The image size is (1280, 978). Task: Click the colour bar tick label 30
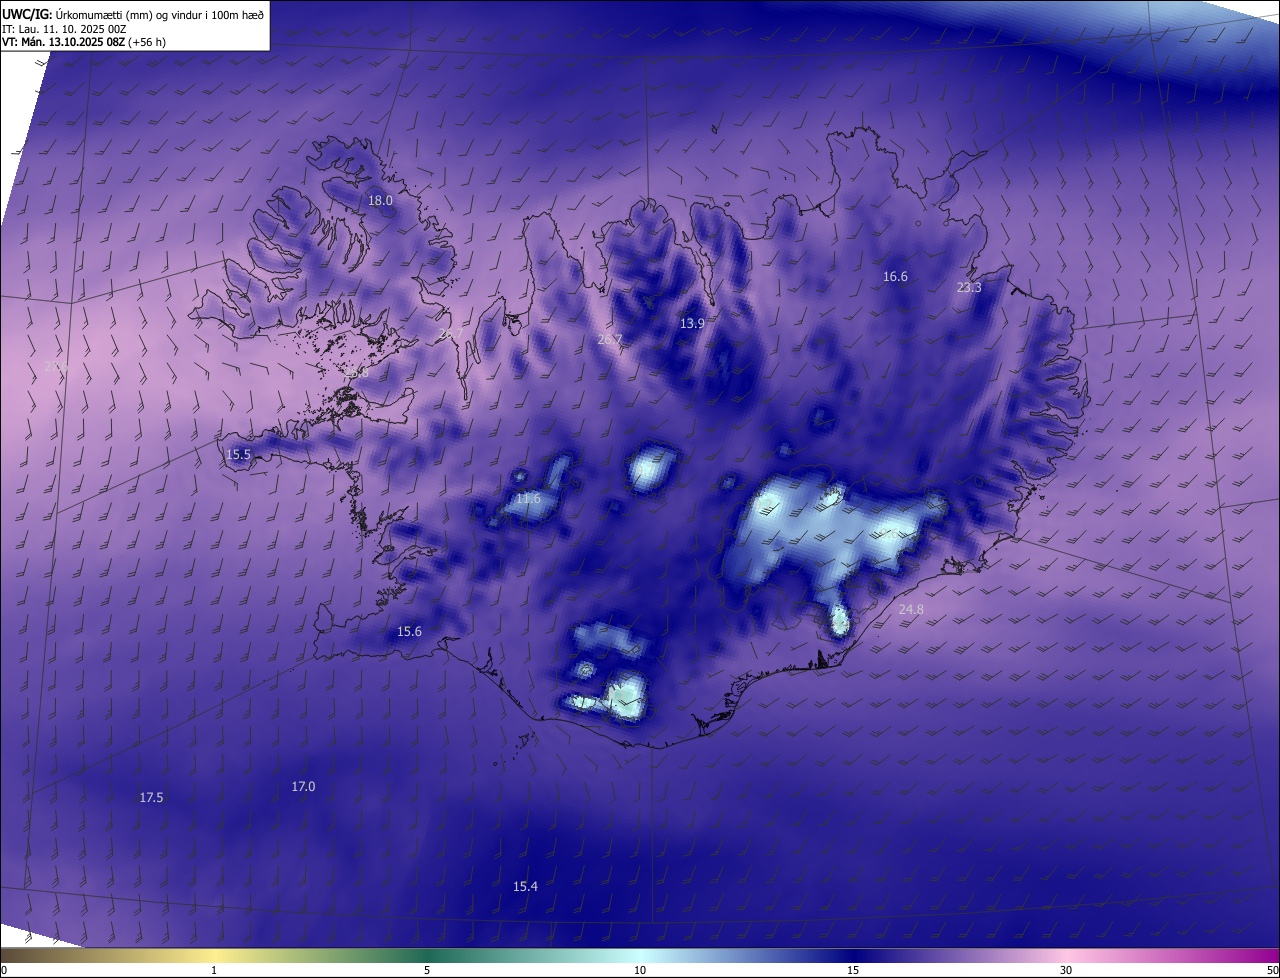(x=1066, y=970)
